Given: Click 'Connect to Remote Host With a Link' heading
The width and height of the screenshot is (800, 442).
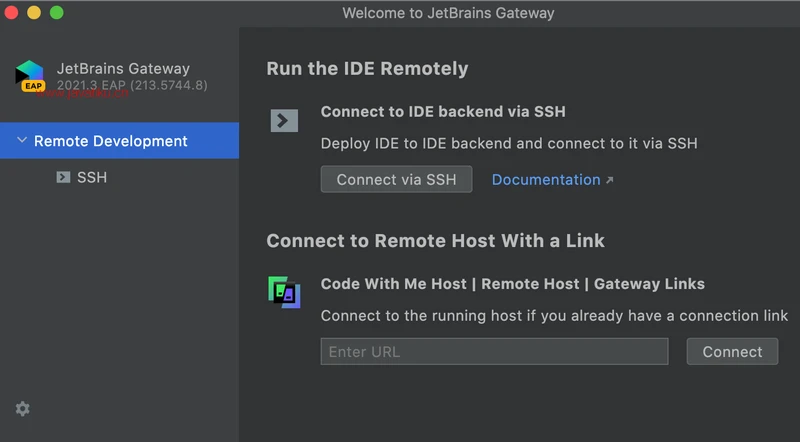Looking at the screenshot, I should coord(436,240).
